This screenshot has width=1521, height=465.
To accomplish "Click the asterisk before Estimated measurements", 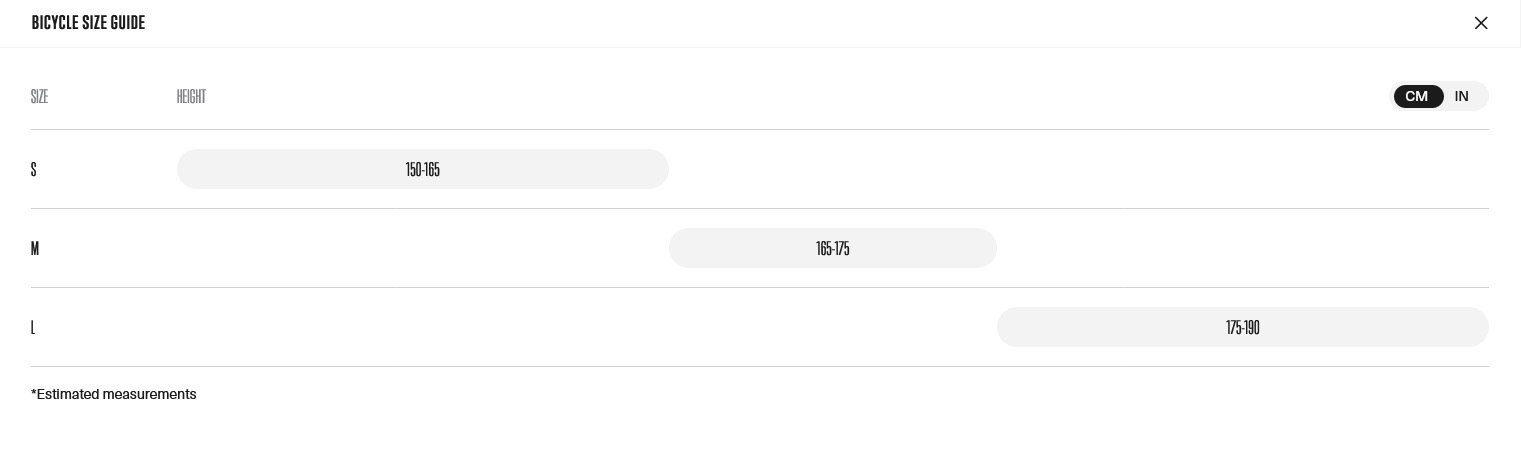I will [x=33, y=392].
